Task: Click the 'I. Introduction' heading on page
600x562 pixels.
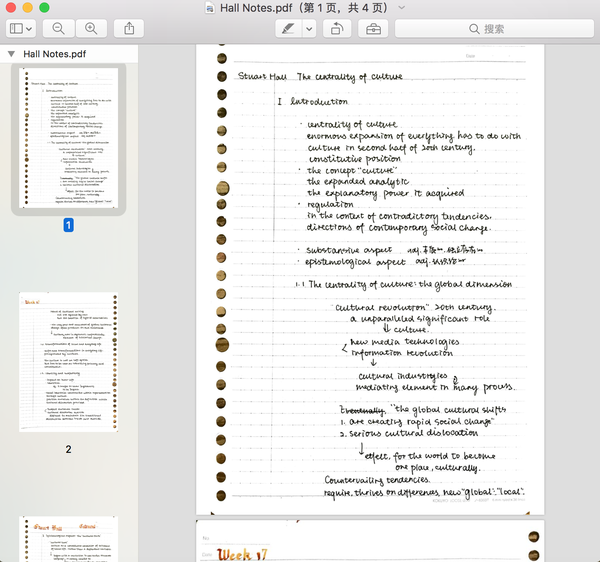Action: click(313, 101)
